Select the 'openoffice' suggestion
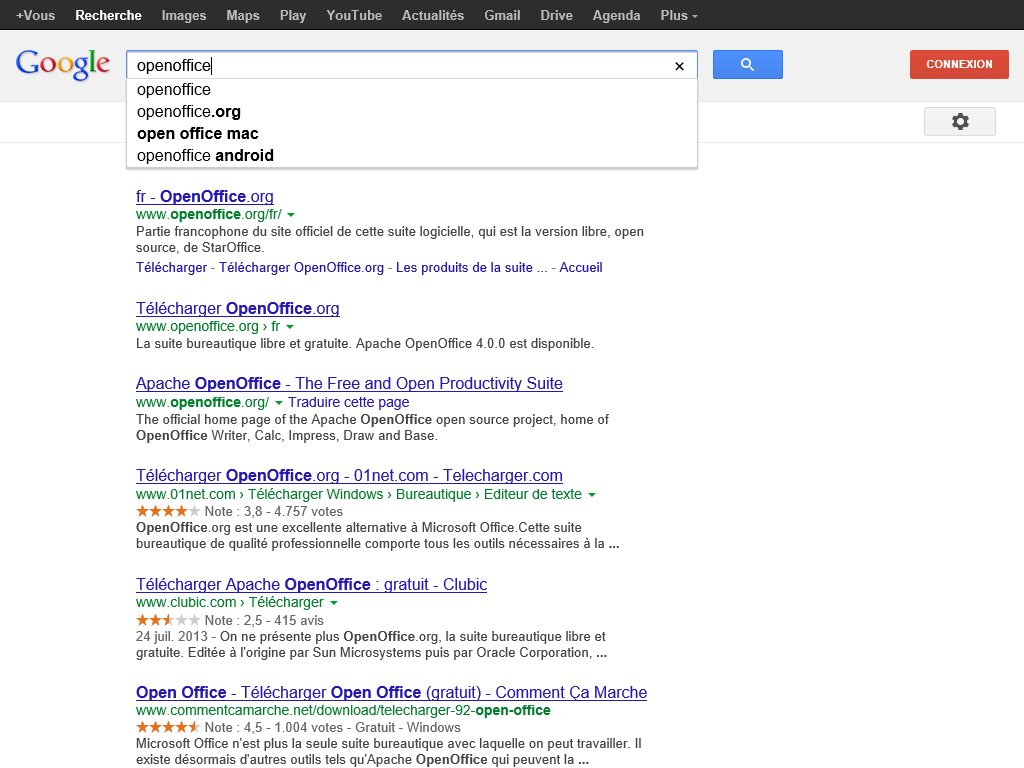The width and height of the screenshot is (1024, 768). coord(412,89)
